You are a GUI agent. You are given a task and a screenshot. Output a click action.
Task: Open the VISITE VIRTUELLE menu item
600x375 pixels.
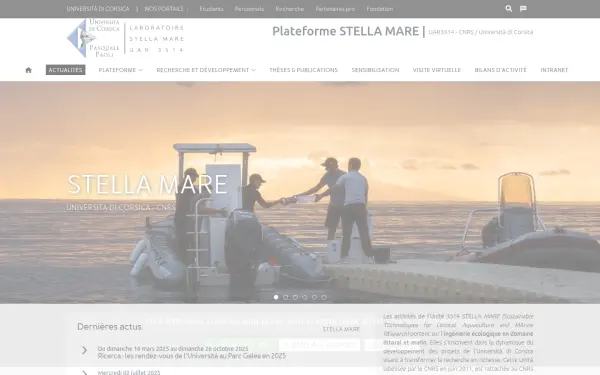coord(437,70)
